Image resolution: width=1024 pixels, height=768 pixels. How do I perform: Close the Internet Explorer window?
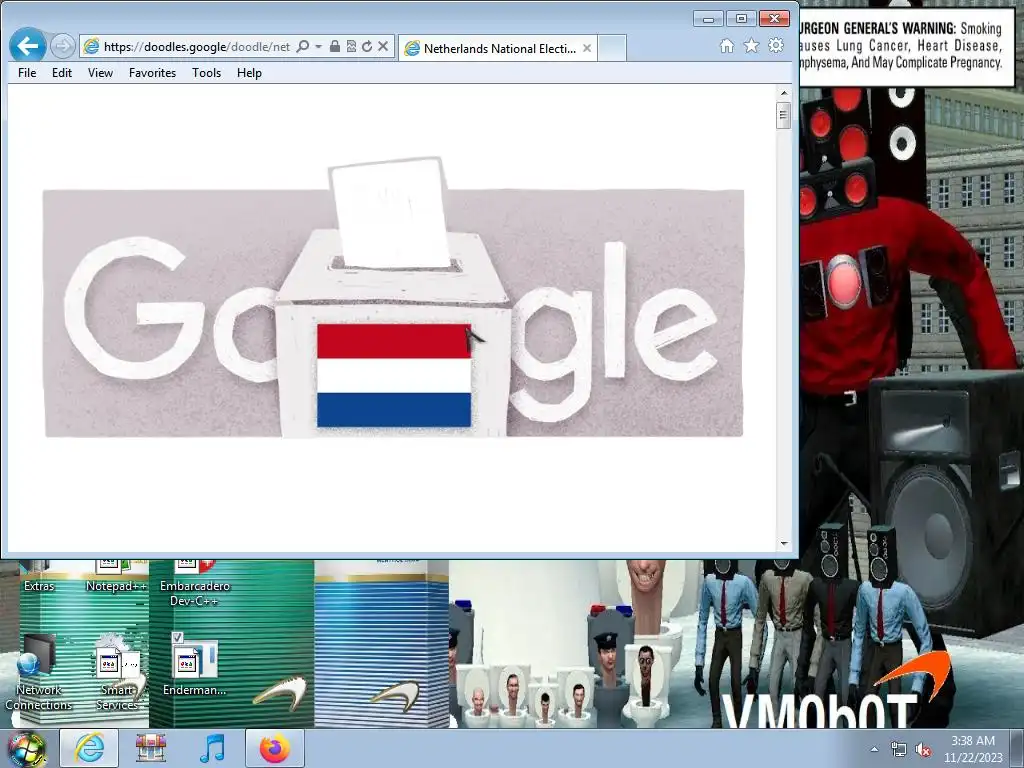775,19
